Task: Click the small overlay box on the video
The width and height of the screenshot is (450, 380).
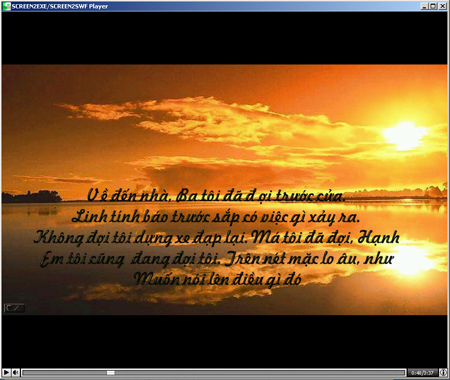Action: point(14,308)
